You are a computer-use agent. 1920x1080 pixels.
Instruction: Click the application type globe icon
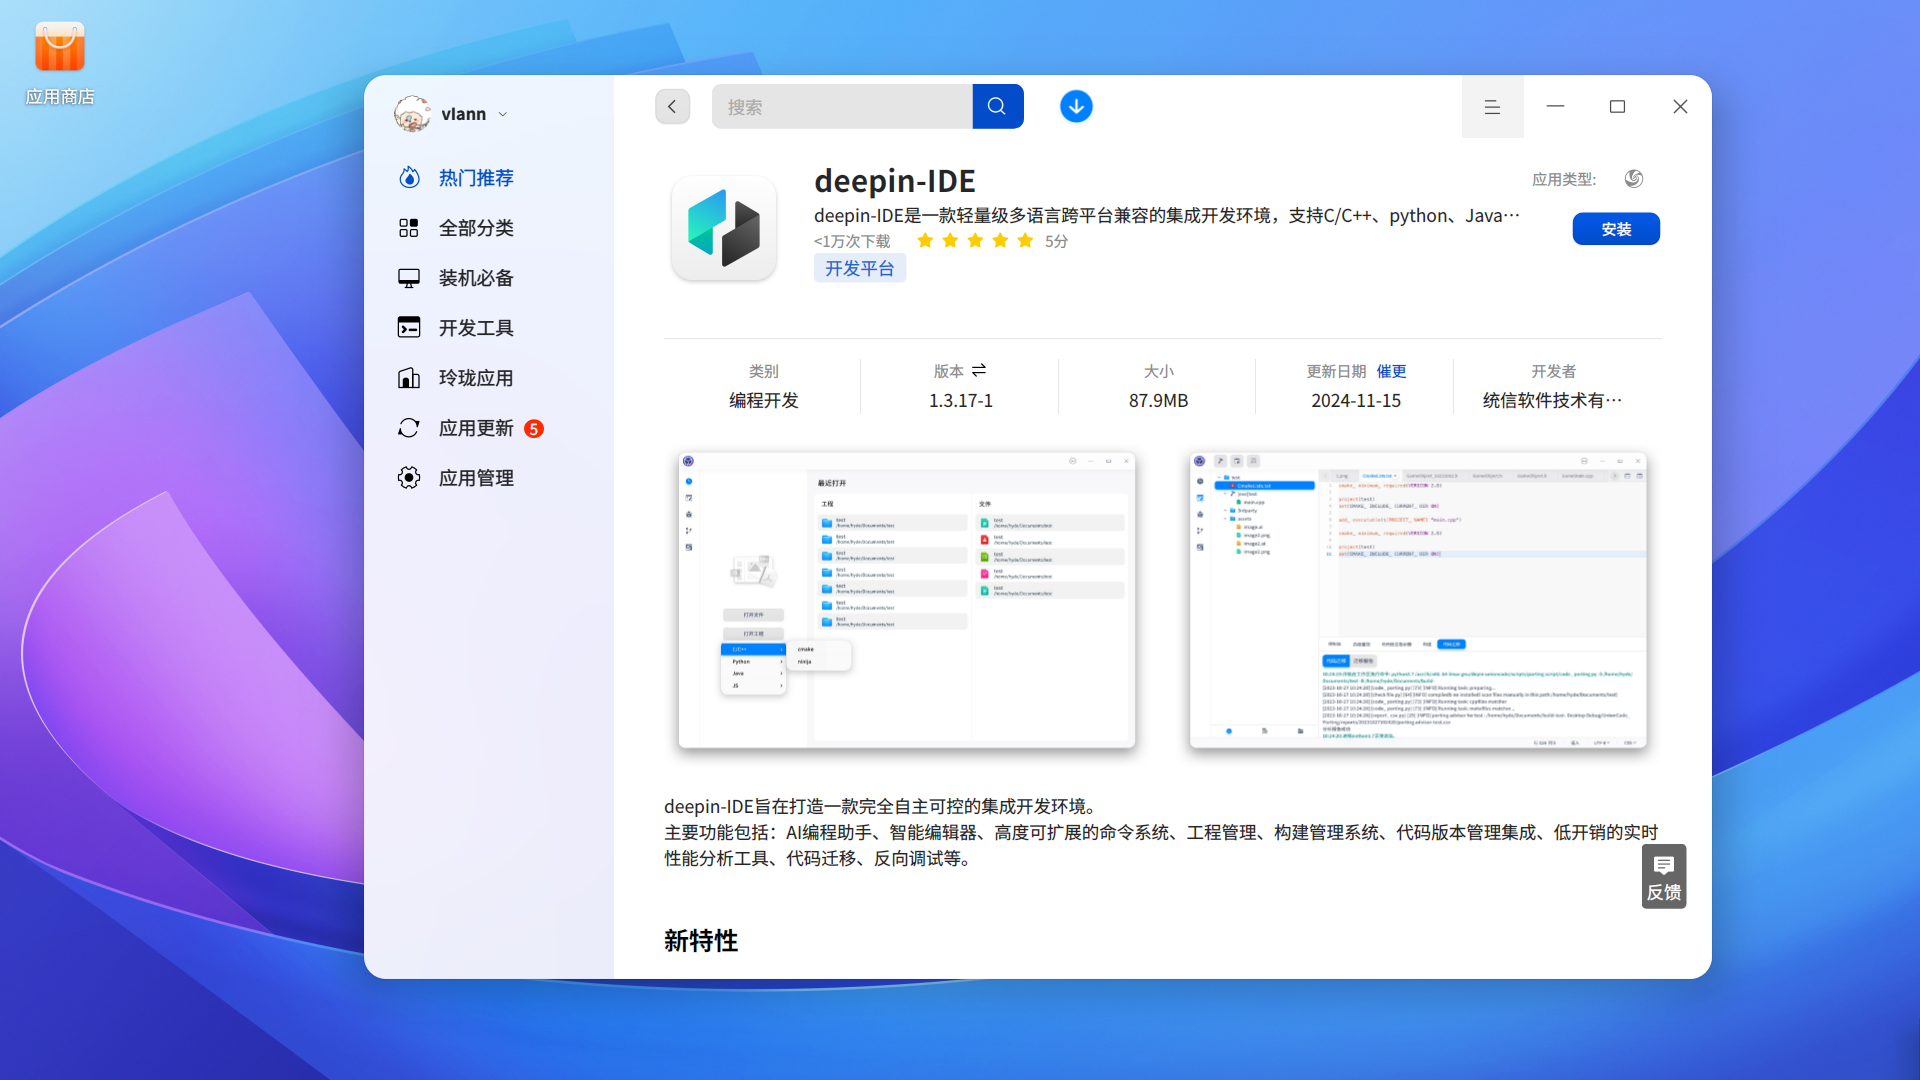coord(1633,179)
